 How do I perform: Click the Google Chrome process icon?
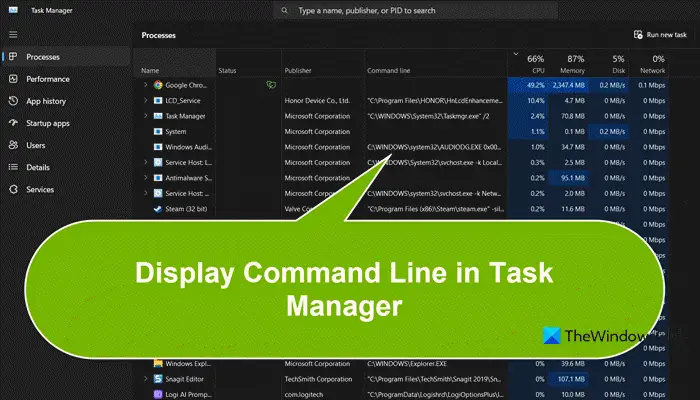coord(158,85)
